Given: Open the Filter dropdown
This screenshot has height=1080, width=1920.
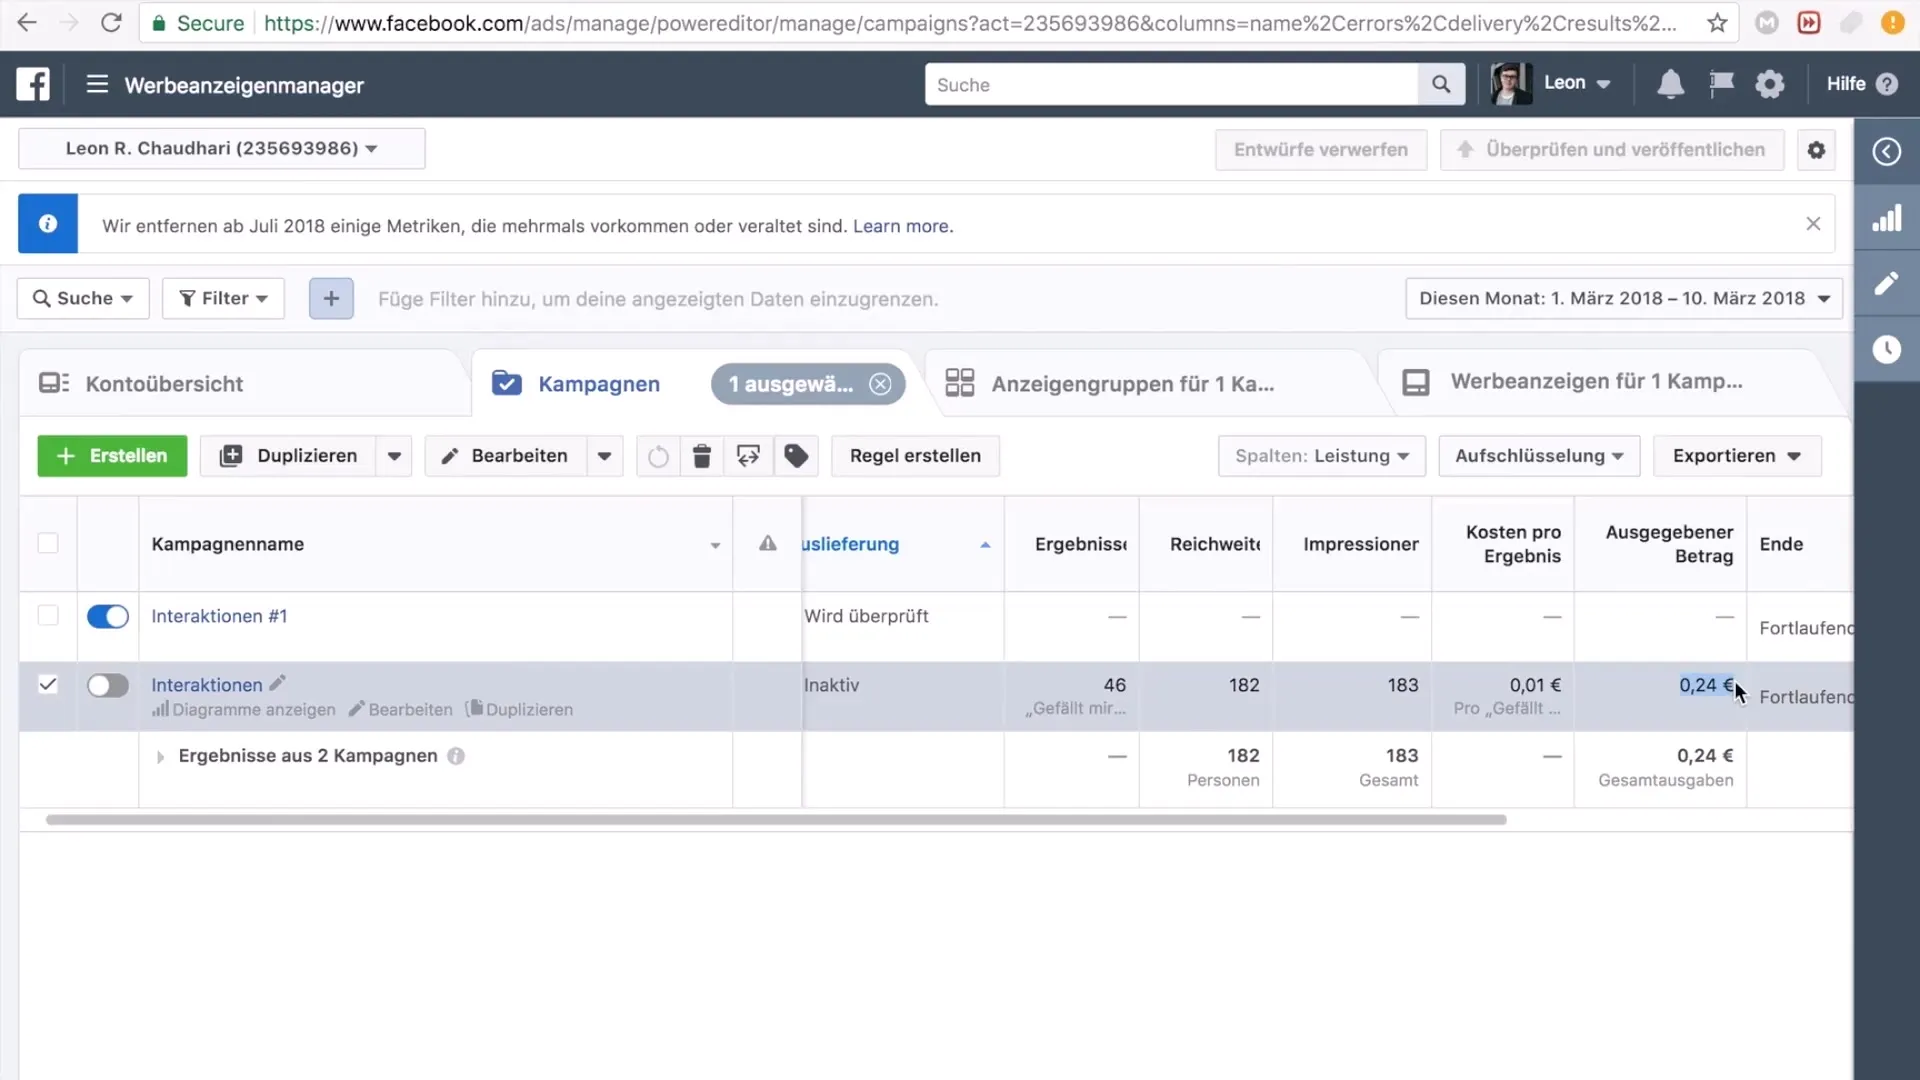Looking at the screenshot, I should point(223,298).
